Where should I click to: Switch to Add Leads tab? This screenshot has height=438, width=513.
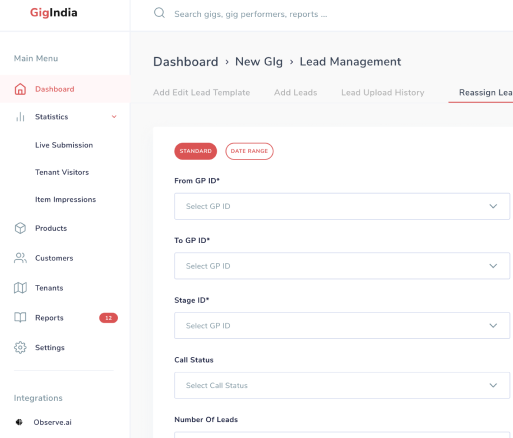click(x=295, y=93)
